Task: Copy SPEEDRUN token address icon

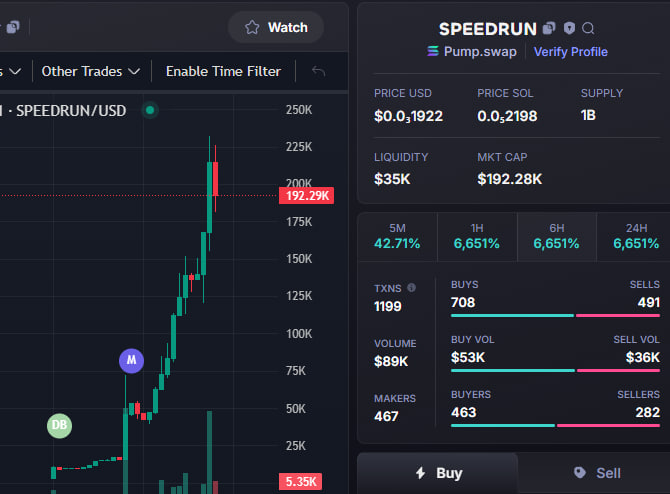Action: click(549, 28)
